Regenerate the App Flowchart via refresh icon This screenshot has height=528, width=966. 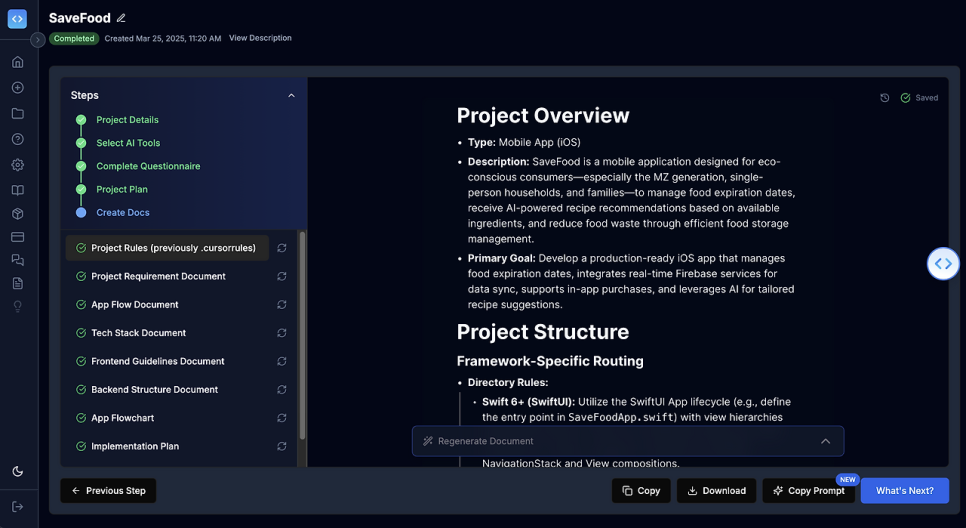(282, 418)
